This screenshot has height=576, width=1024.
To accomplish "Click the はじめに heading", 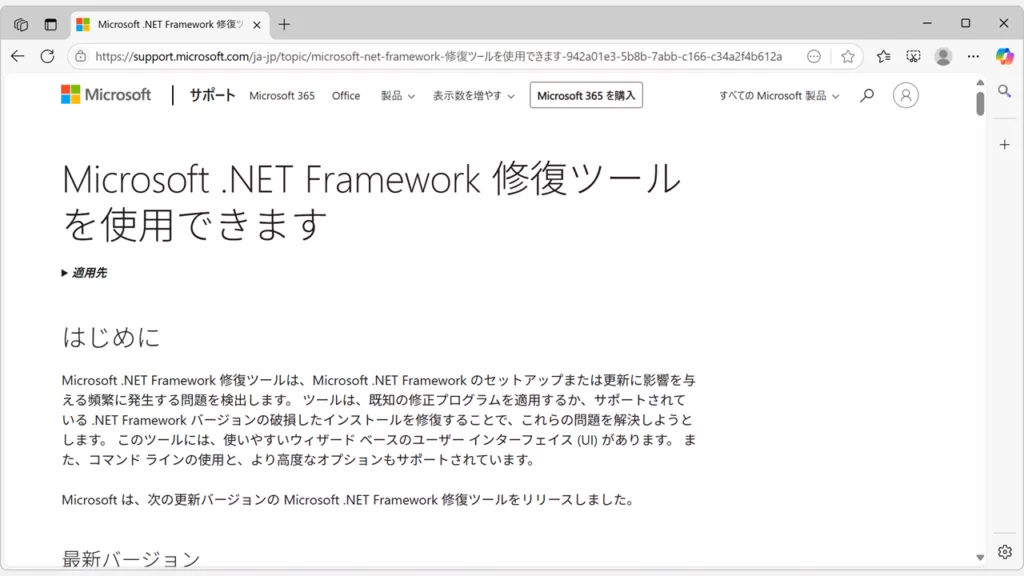I will tap(111, 337).
